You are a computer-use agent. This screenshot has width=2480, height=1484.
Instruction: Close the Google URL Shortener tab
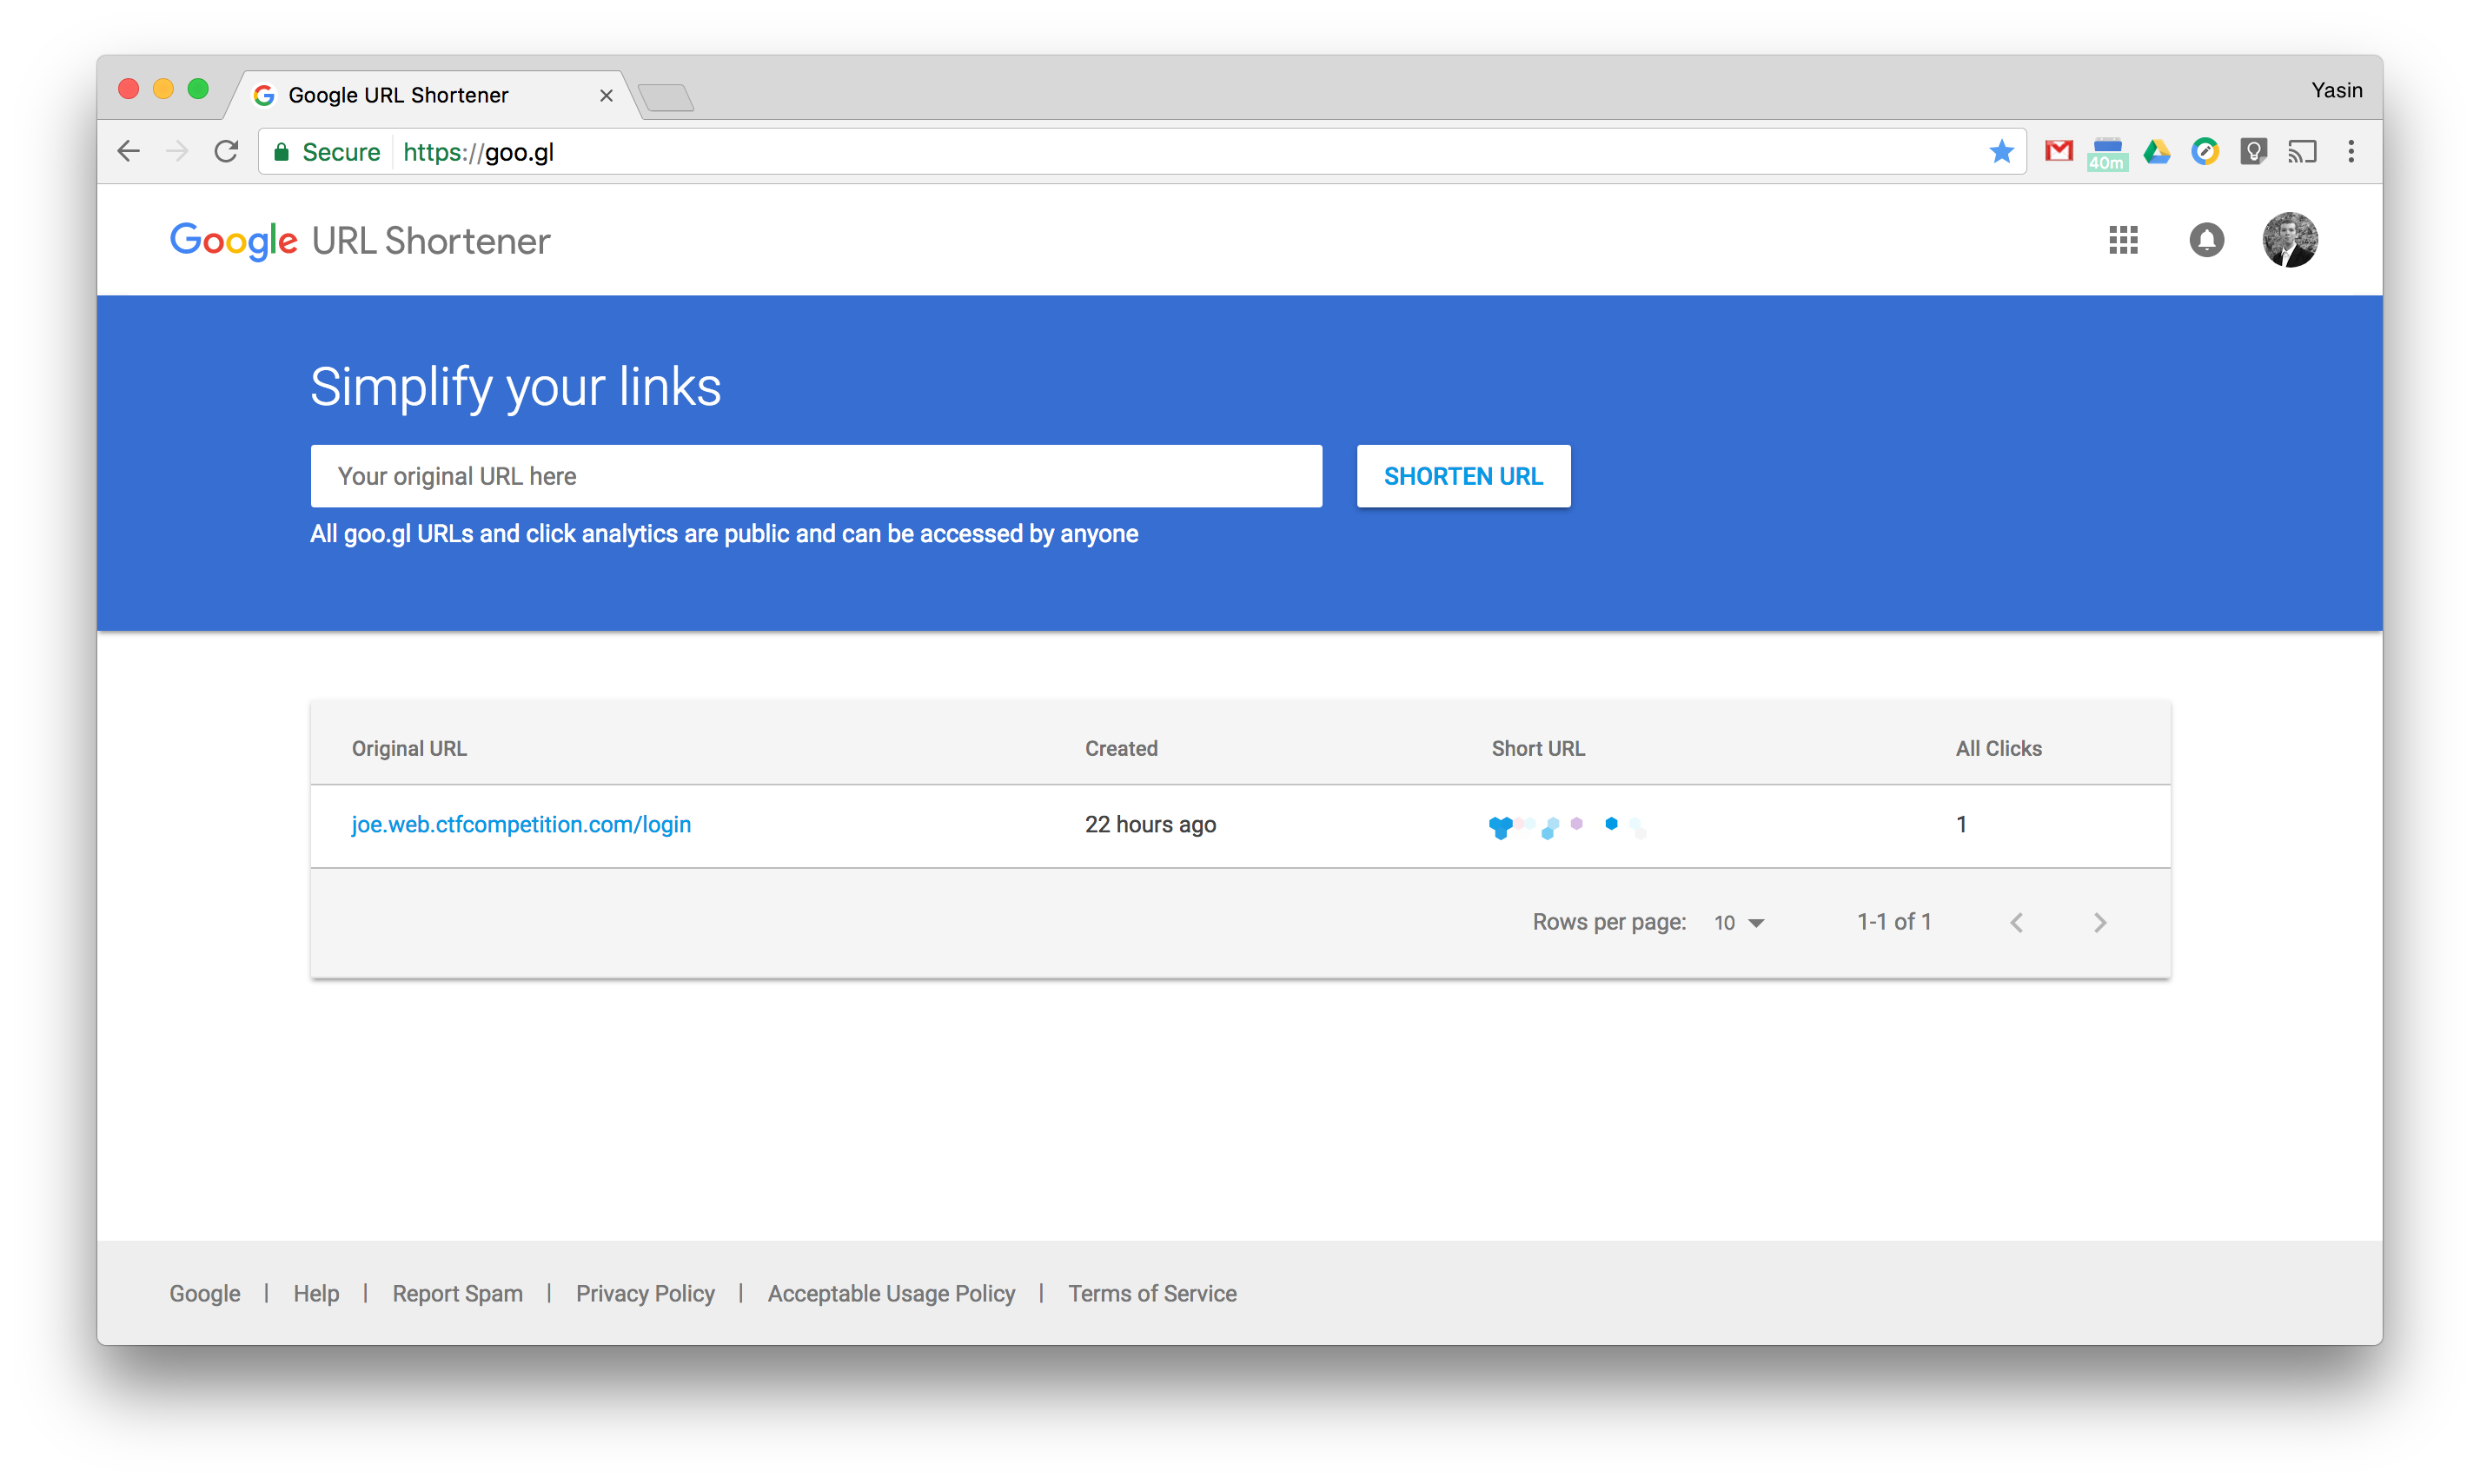point(606,95)
